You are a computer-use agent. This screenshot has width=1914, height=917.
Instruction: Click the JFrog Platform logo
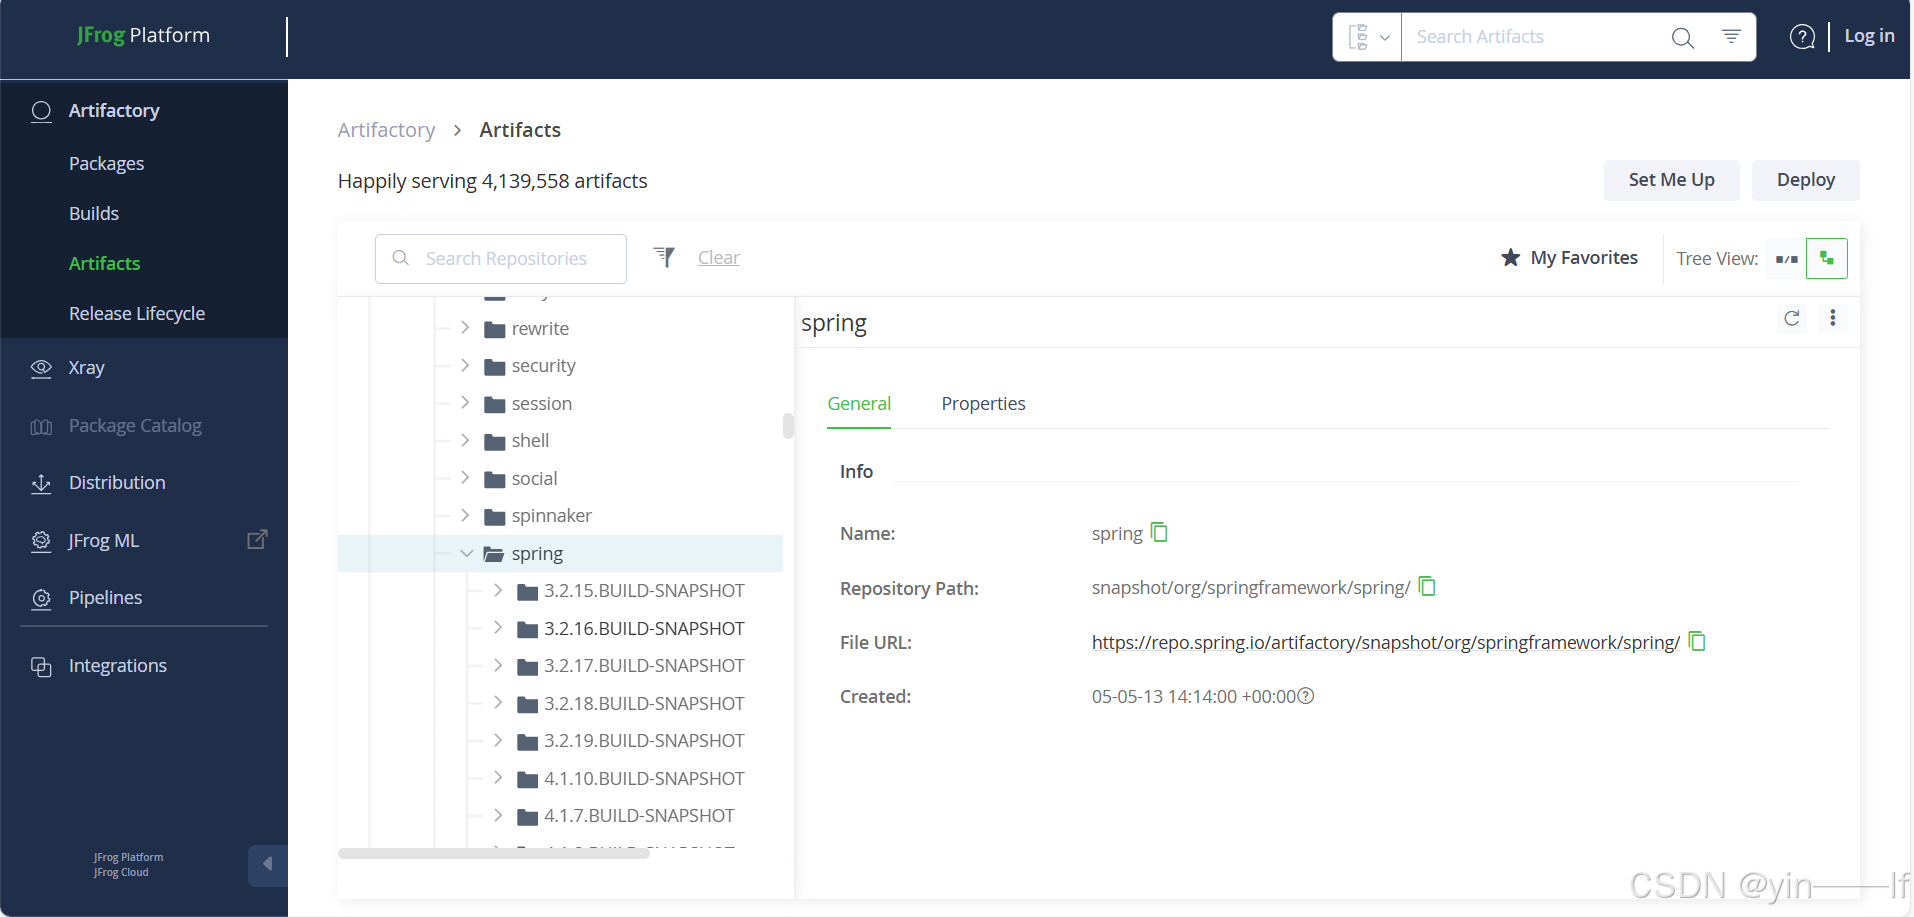click(144, 36)
